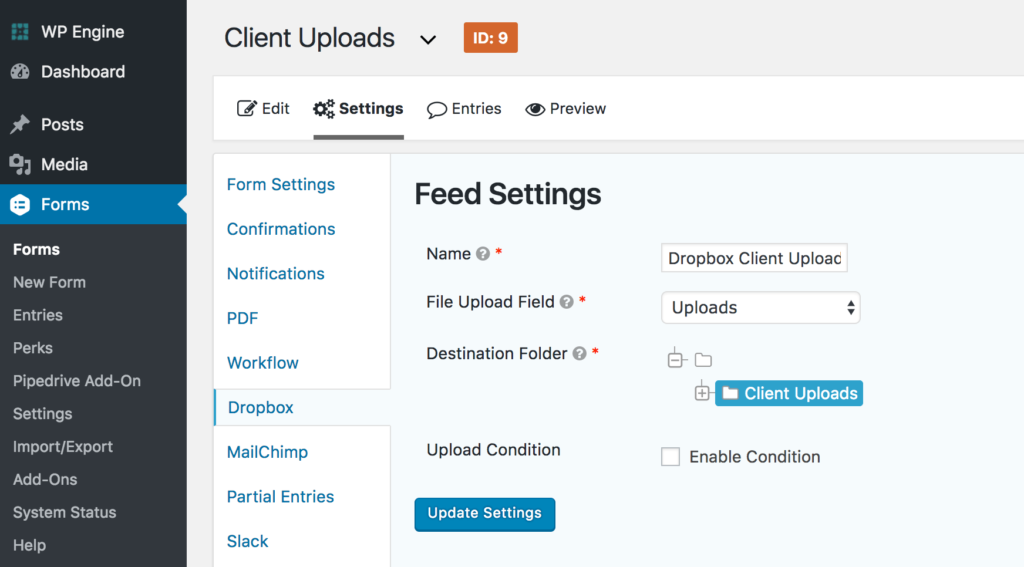
Task: Open Workflow settings section
Action: 263,363
